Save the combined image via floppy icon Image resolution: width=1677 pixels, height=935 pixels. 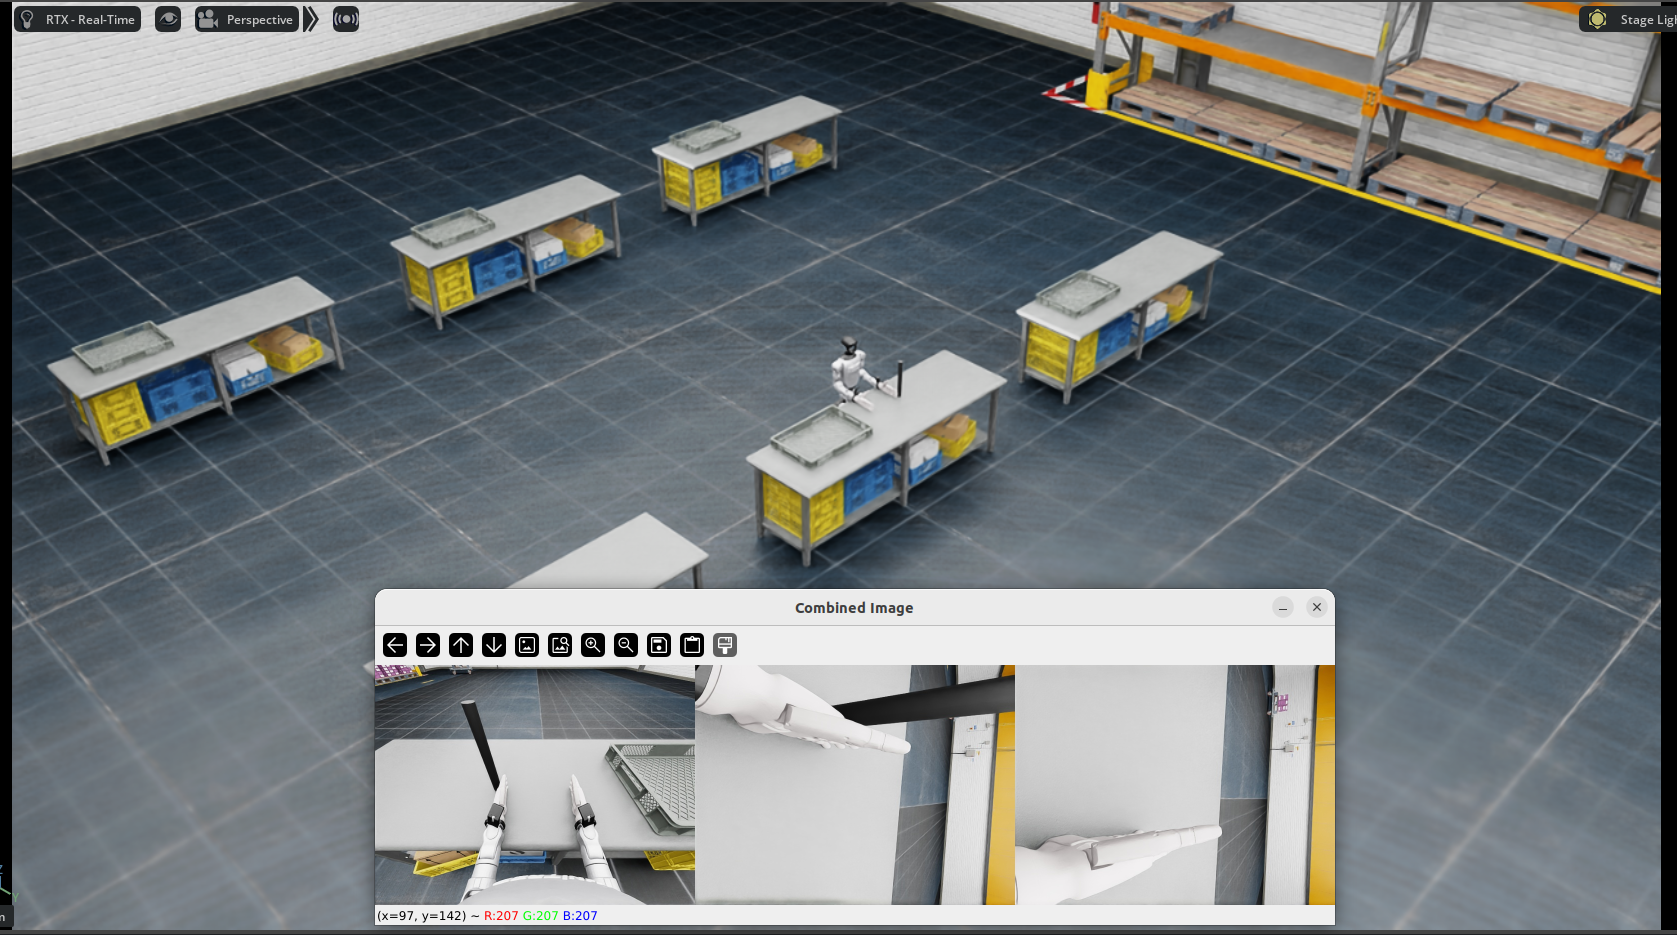[x=659, y=645]
